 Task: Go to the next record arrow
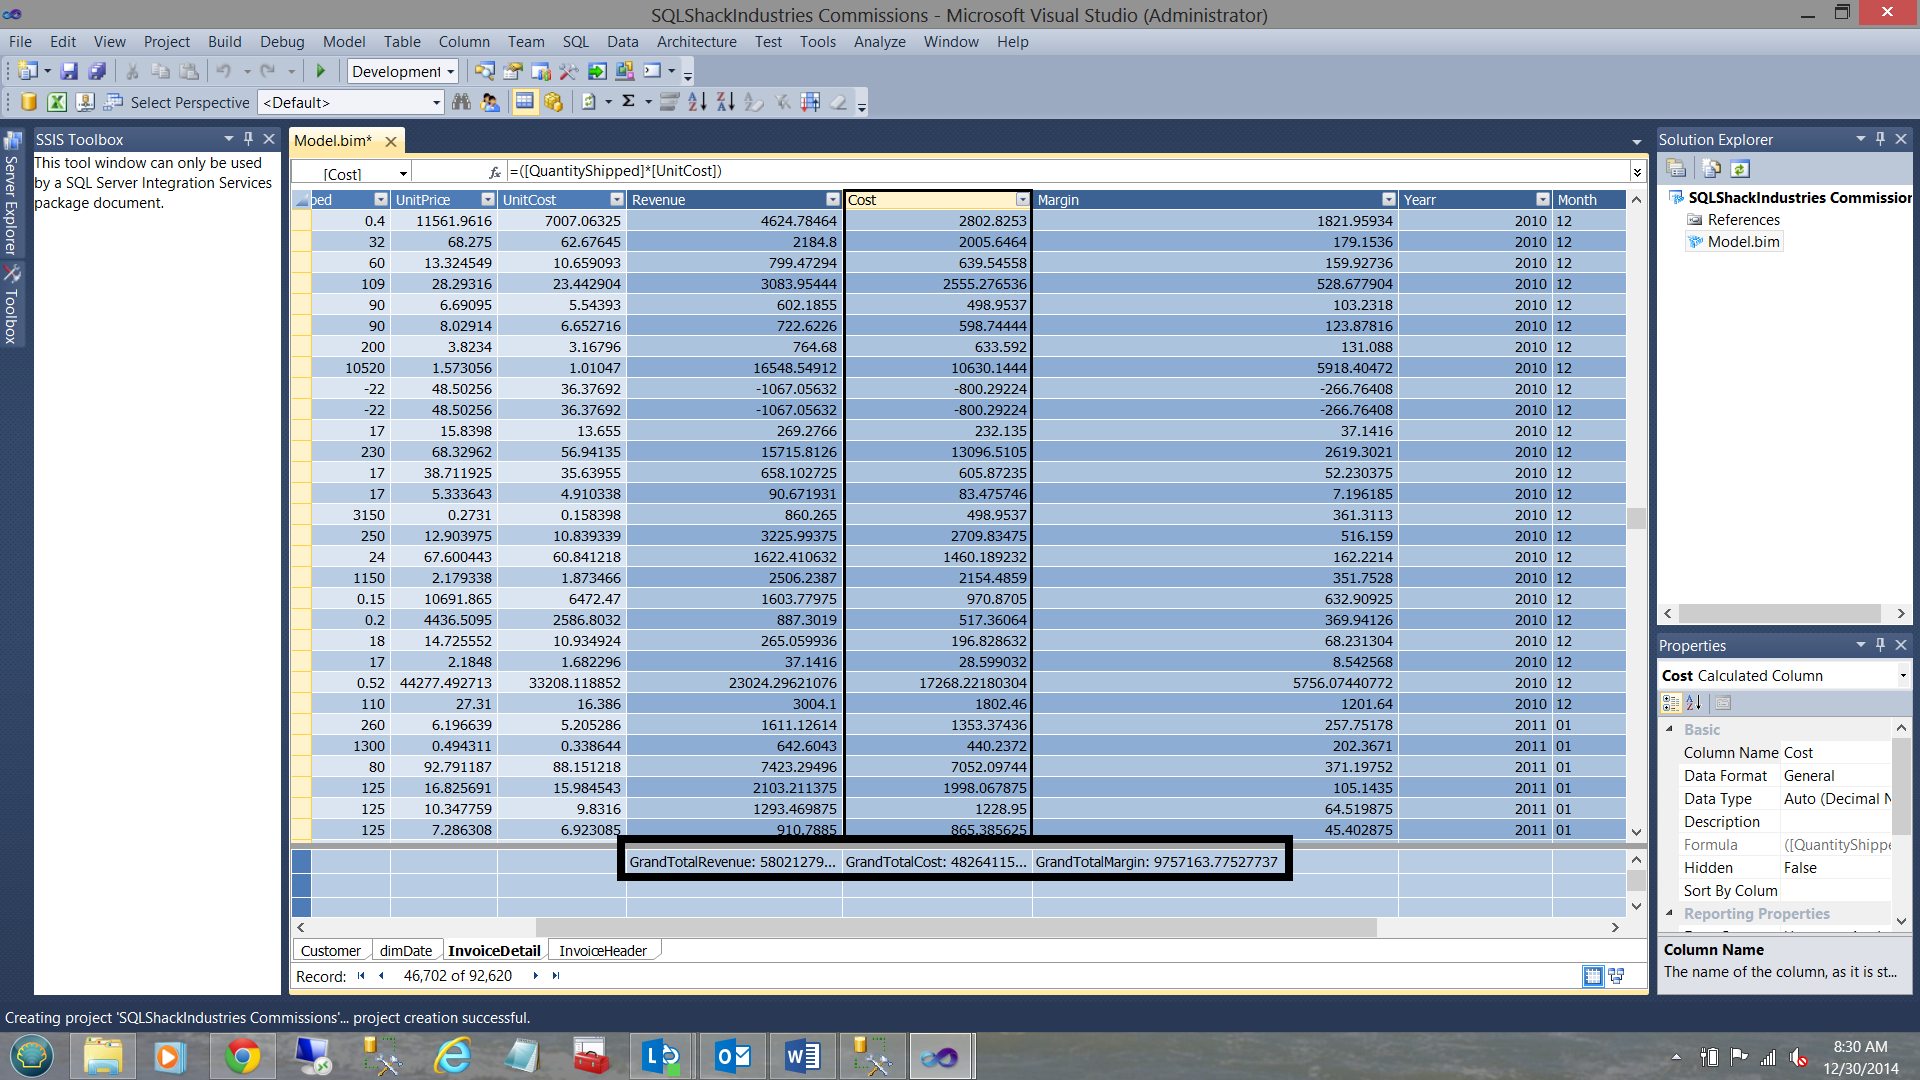tap(535, 976)
